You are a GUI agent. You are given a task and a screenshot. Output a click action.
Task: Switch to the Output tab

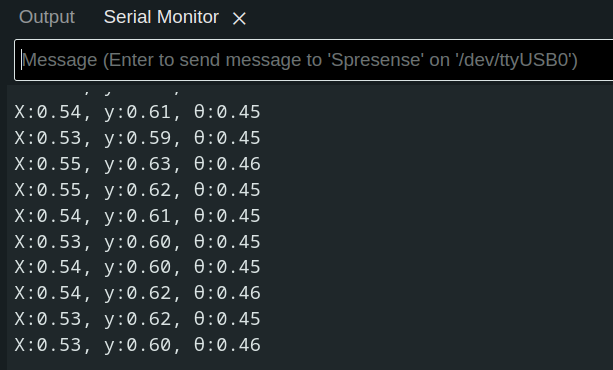click(x=47, y=17)
